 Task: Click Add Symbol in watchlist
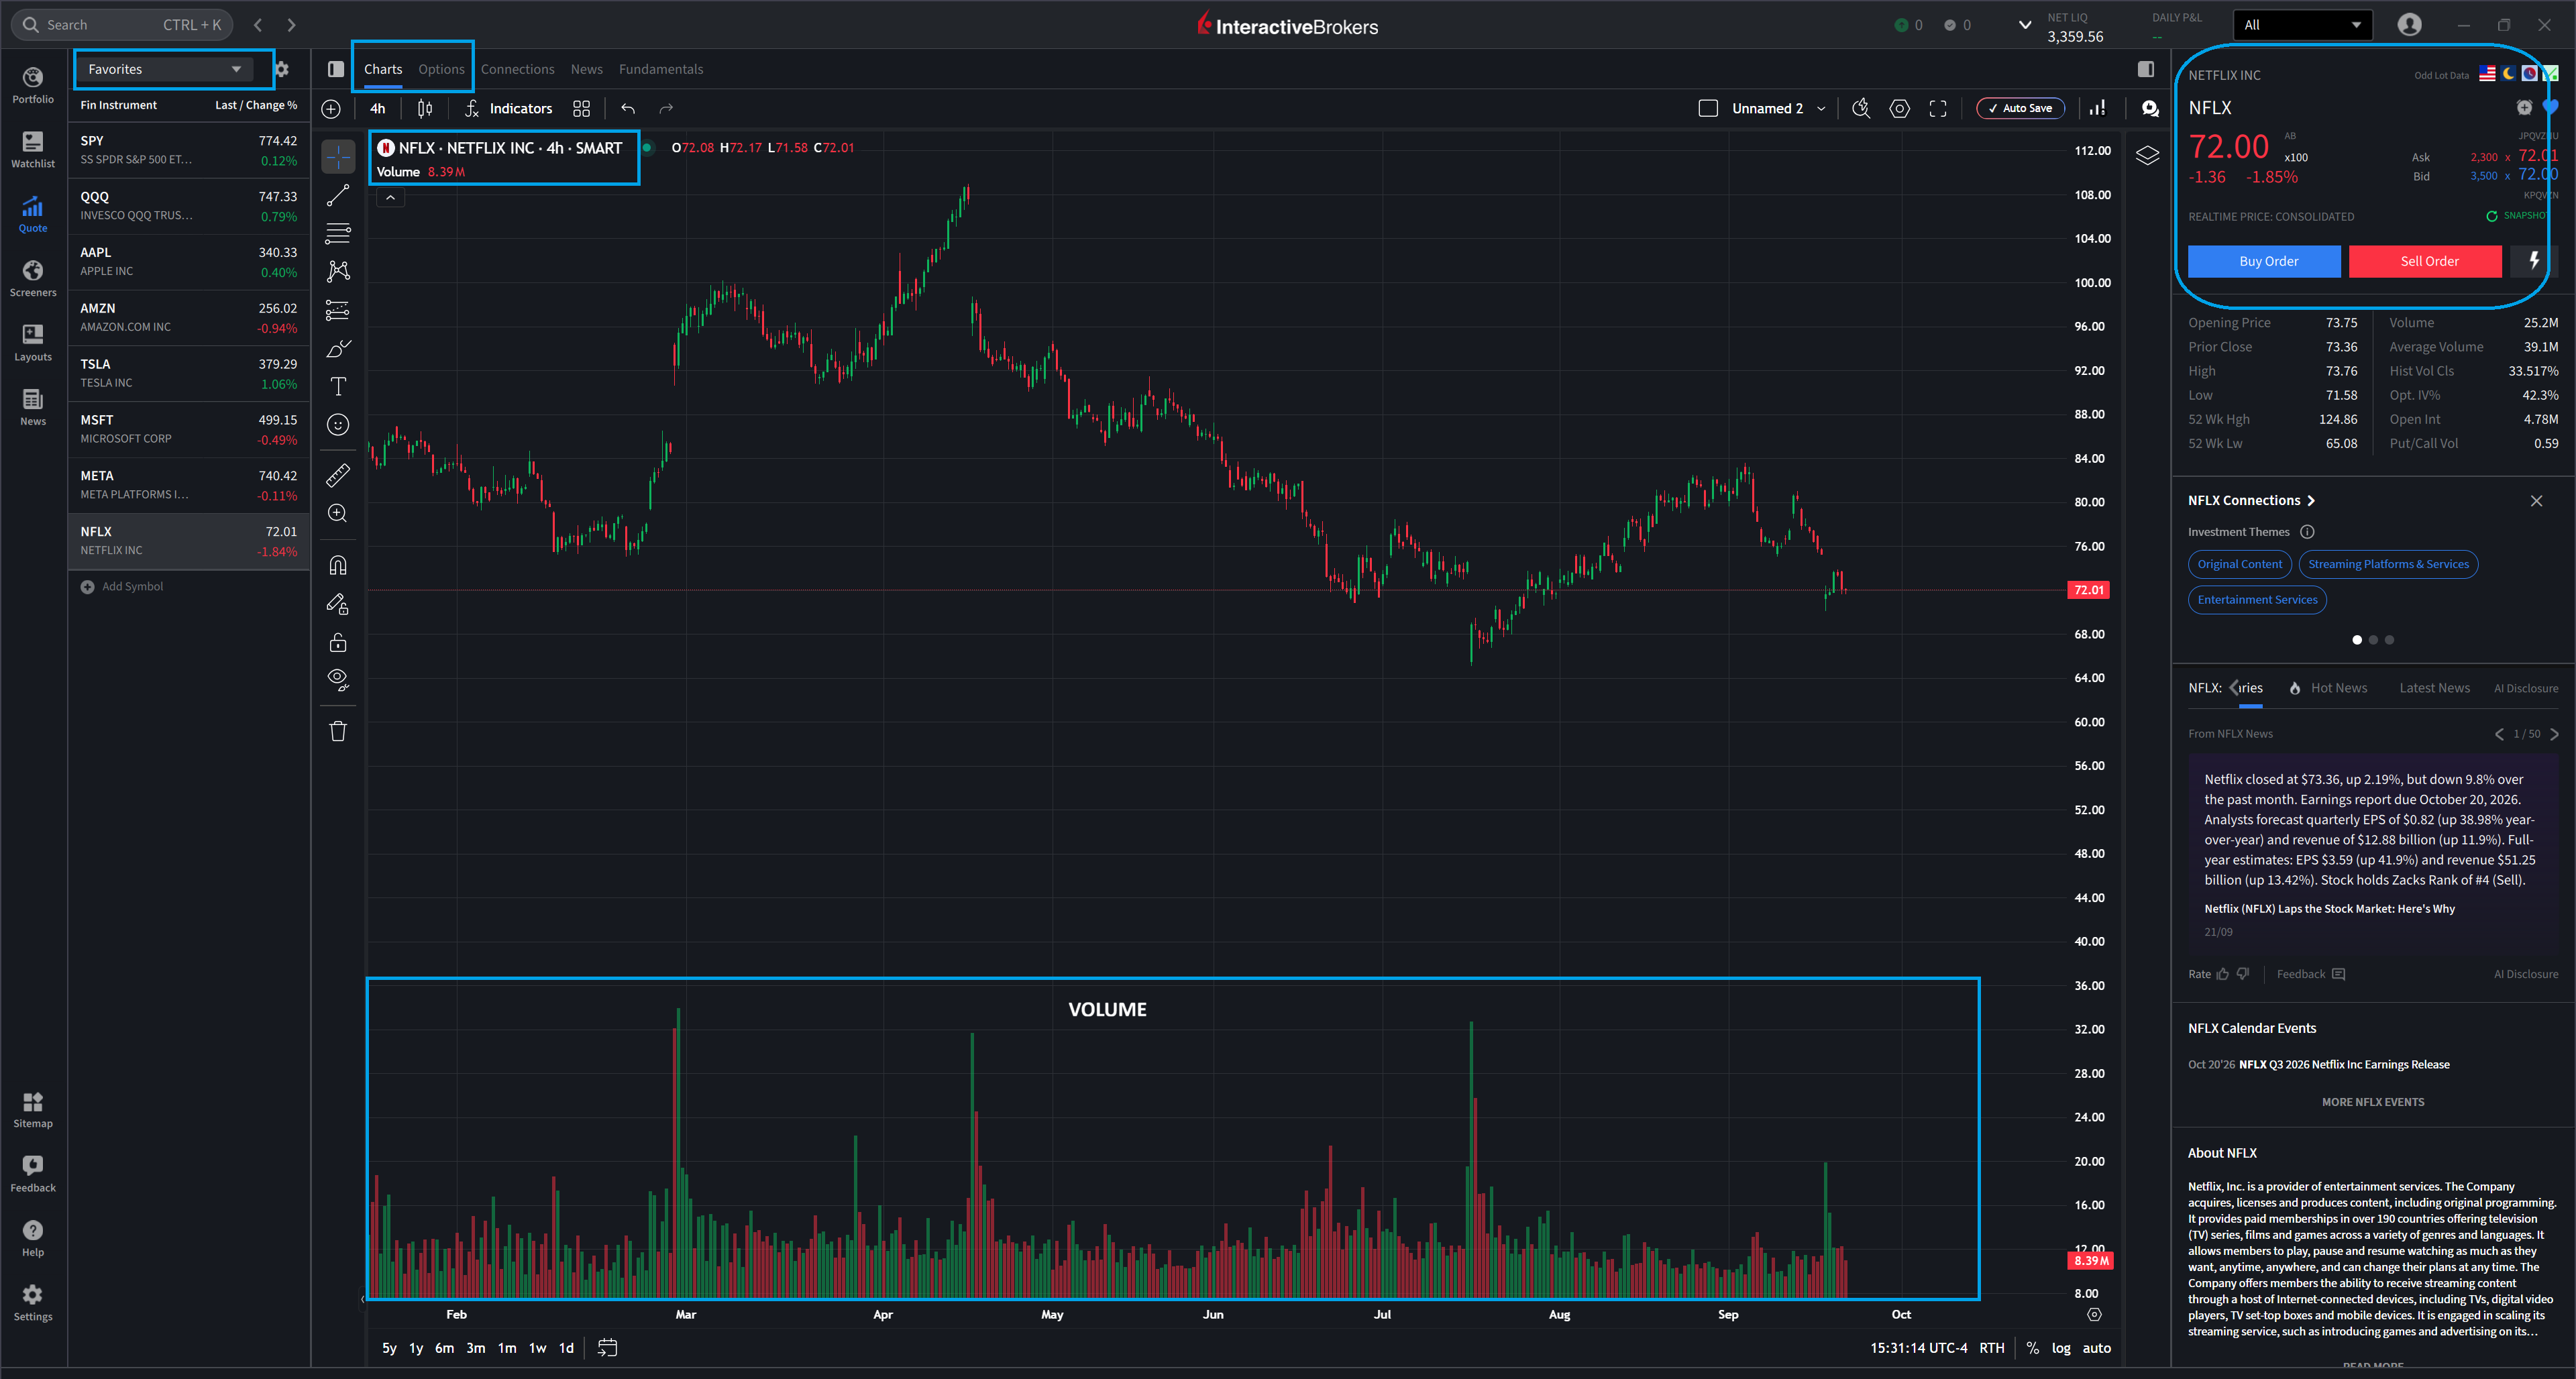tap(122, 587)
